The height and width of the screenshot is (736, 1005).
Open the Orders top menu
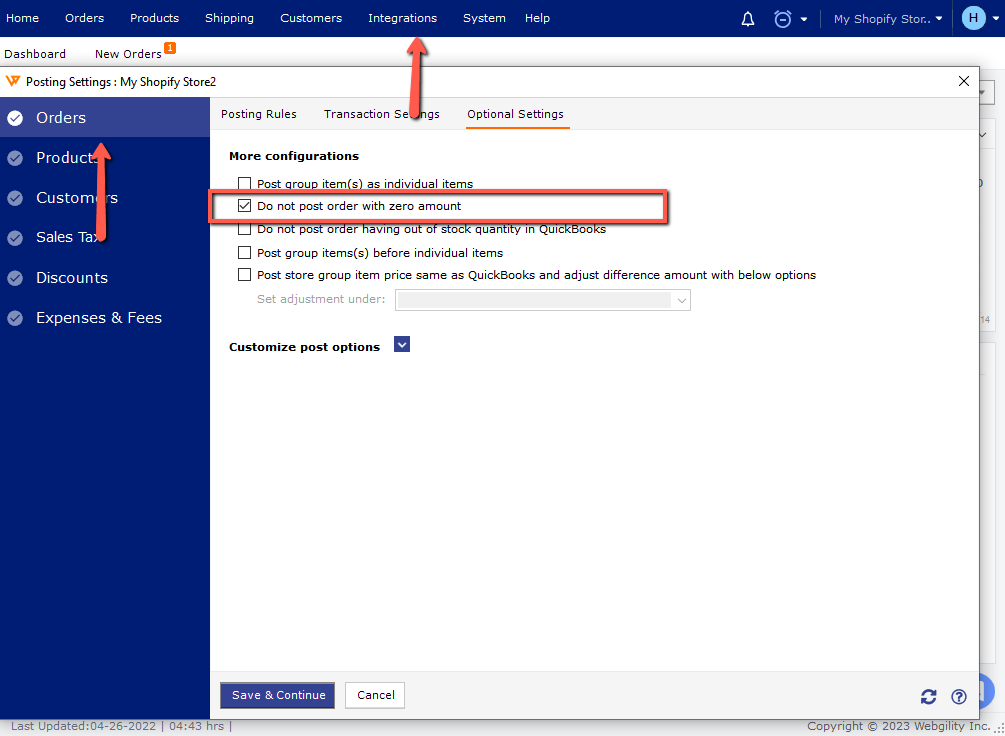pos(85,18)
